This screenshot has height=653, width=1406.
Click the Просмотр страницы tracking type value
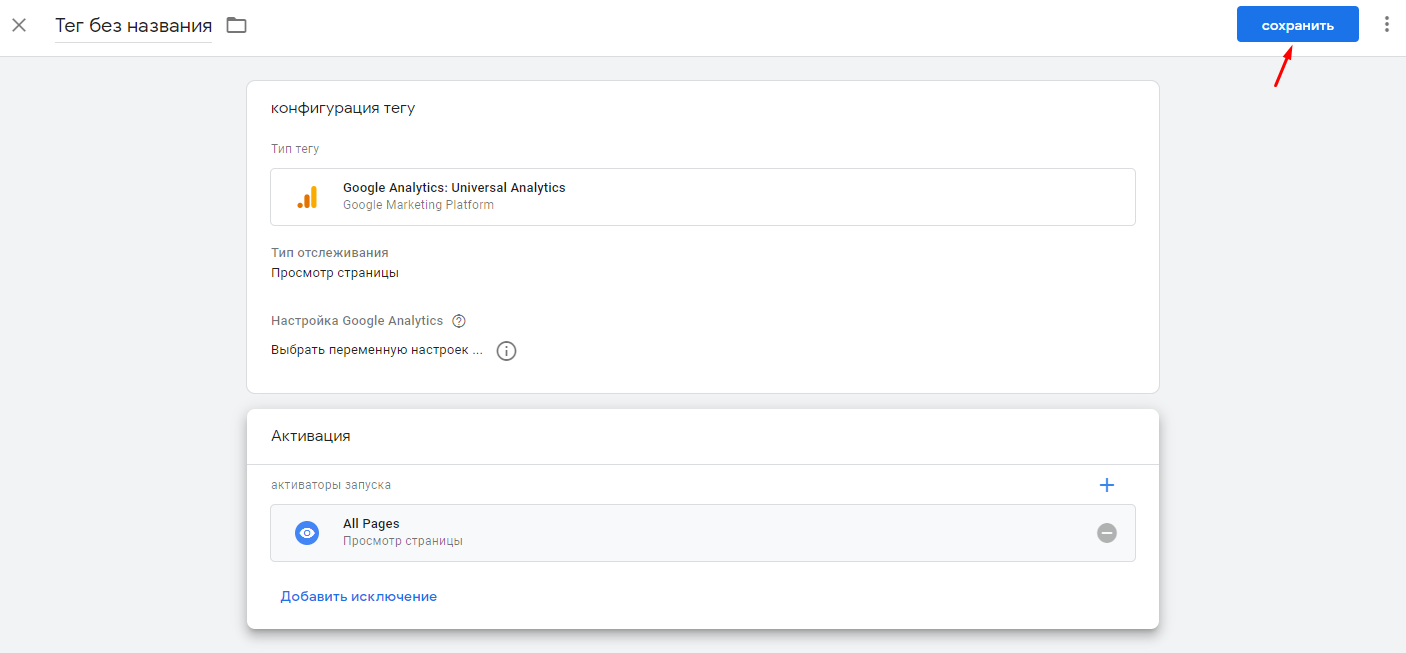335,273
